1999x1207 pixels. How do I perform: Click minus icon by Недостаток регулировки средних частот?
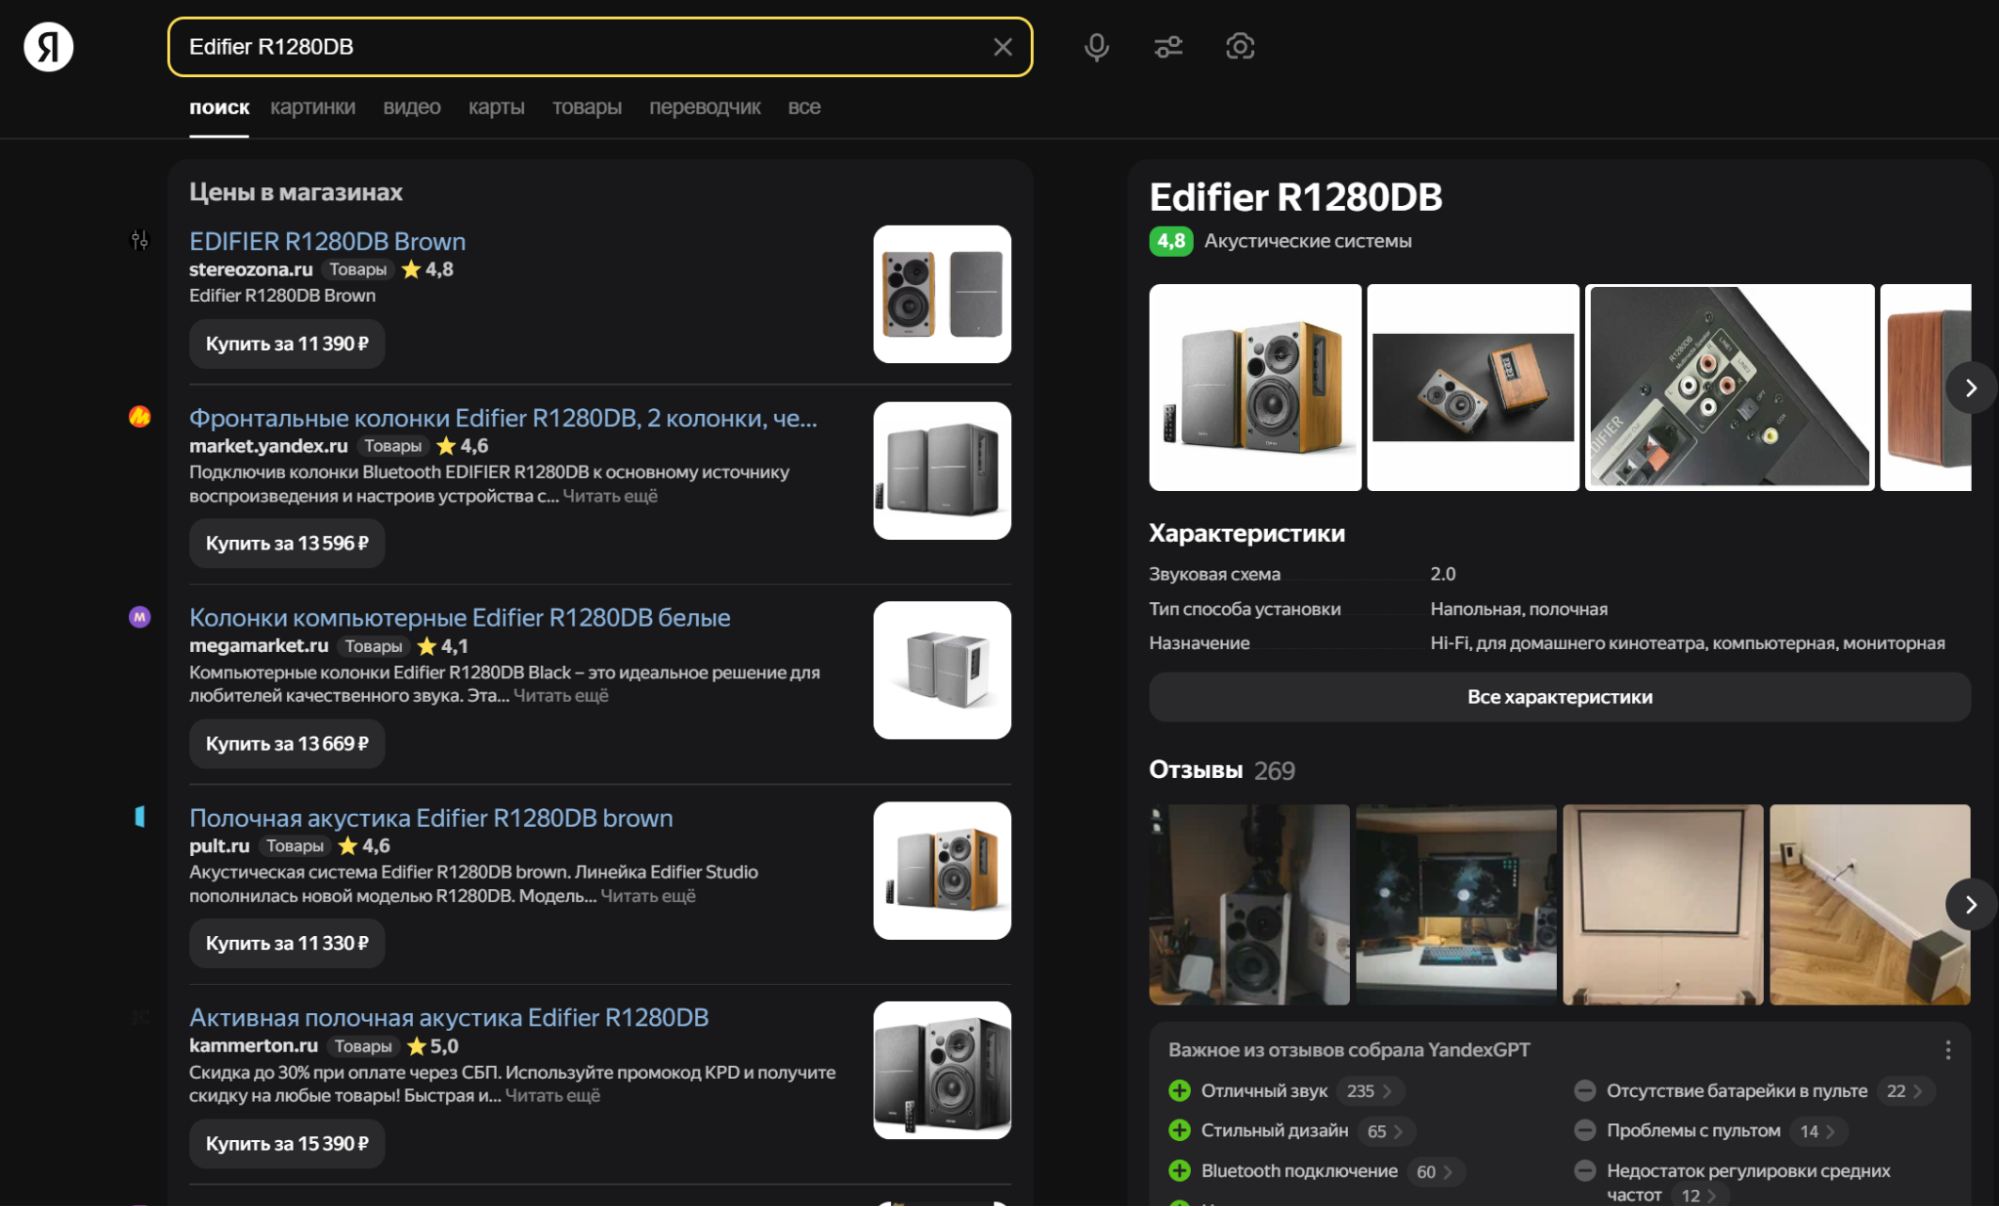click(1585, 1171)
